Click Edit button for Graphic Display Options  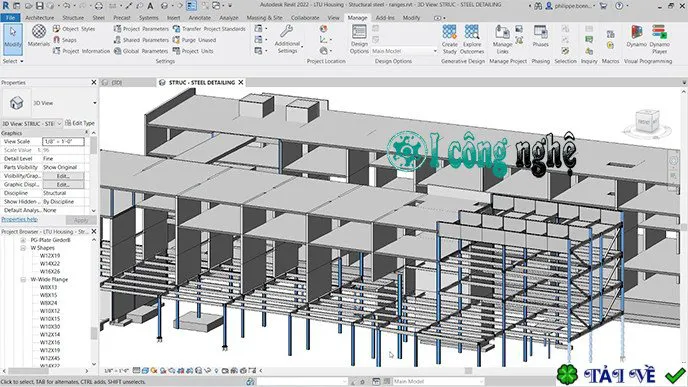tap(63, 185)
